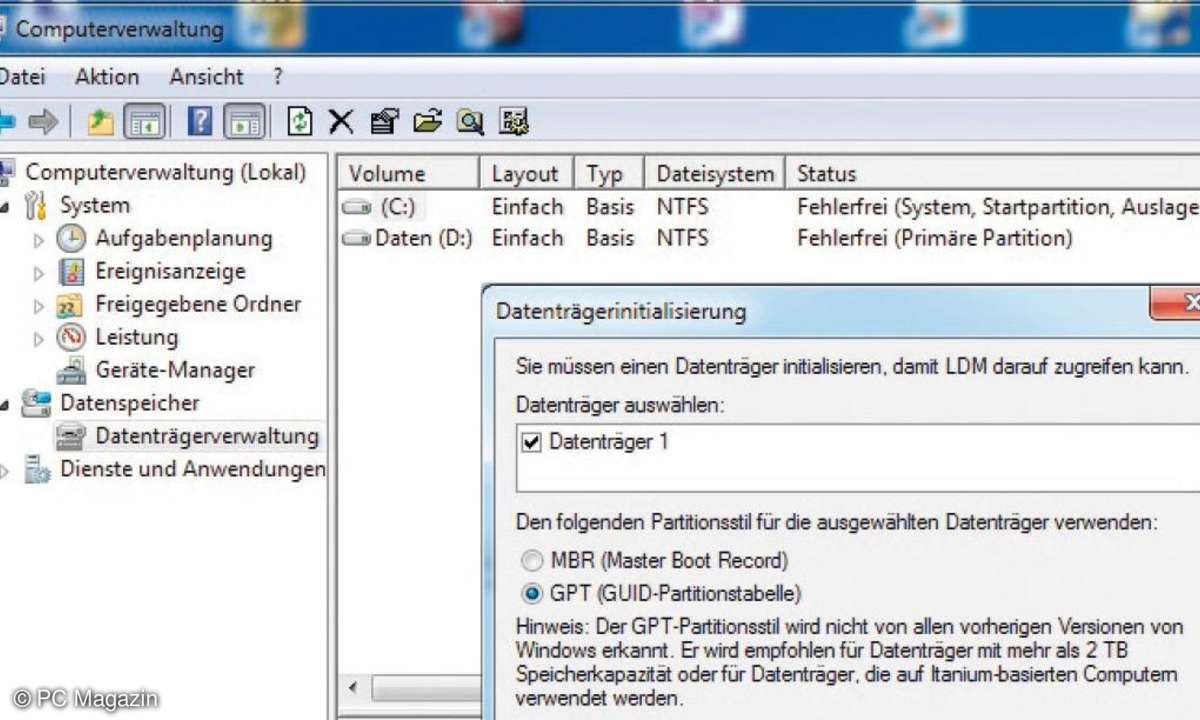Select the Daten (D:) volume name
Screen dimensions: 1200x720
point(424,239)
